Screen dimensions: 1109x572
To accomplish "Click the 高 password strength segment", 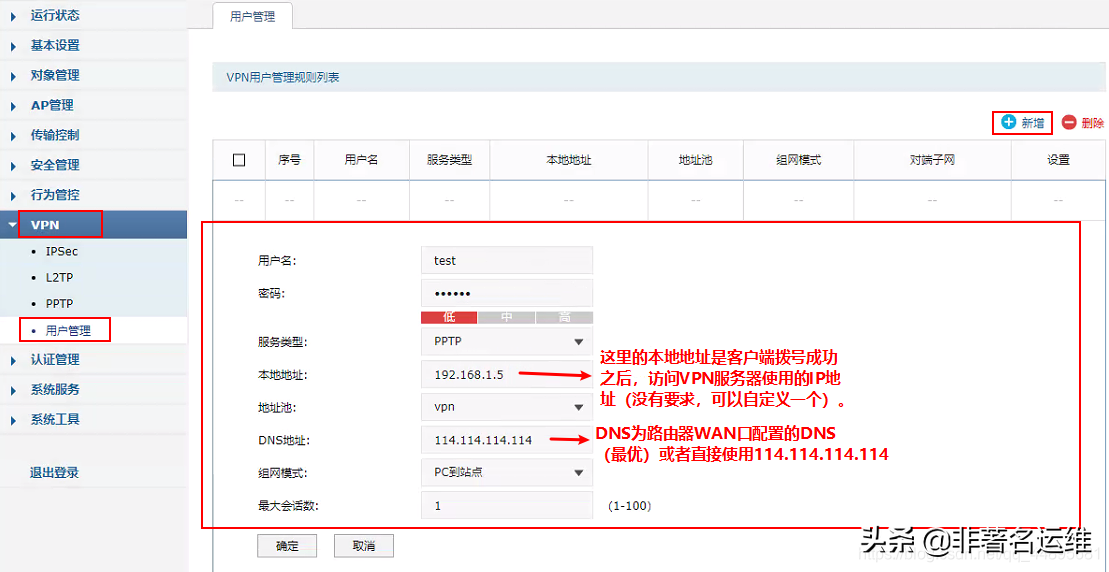I will pyautogui.click(x=564, y=317).
